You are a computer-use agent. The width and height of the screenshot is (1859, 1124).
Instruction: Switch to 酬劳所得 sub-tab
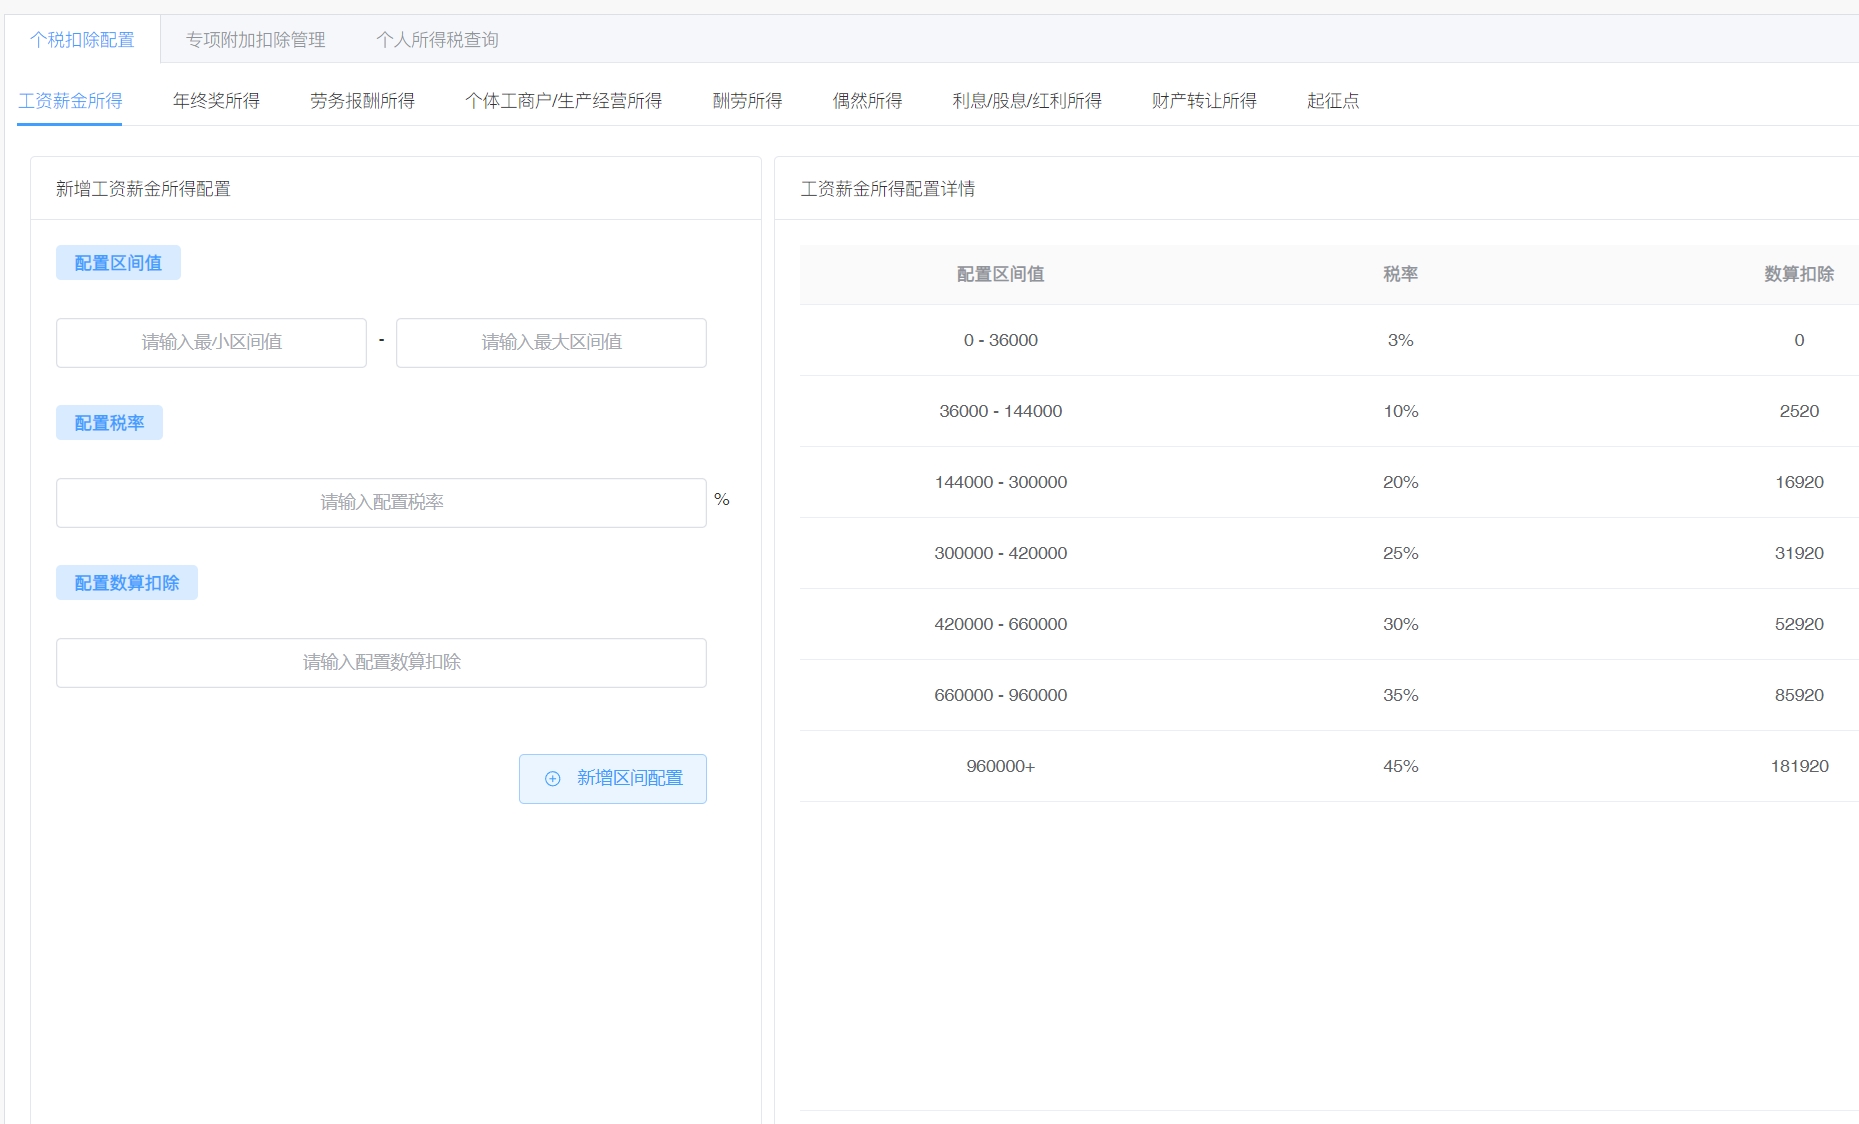coord(747,101)
